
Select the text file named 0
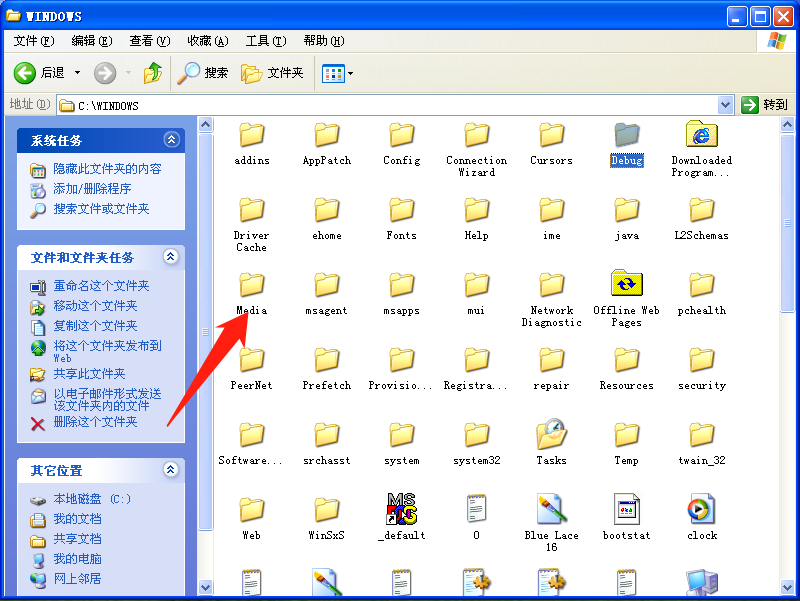pyautogui.click(x=477, y=509)
